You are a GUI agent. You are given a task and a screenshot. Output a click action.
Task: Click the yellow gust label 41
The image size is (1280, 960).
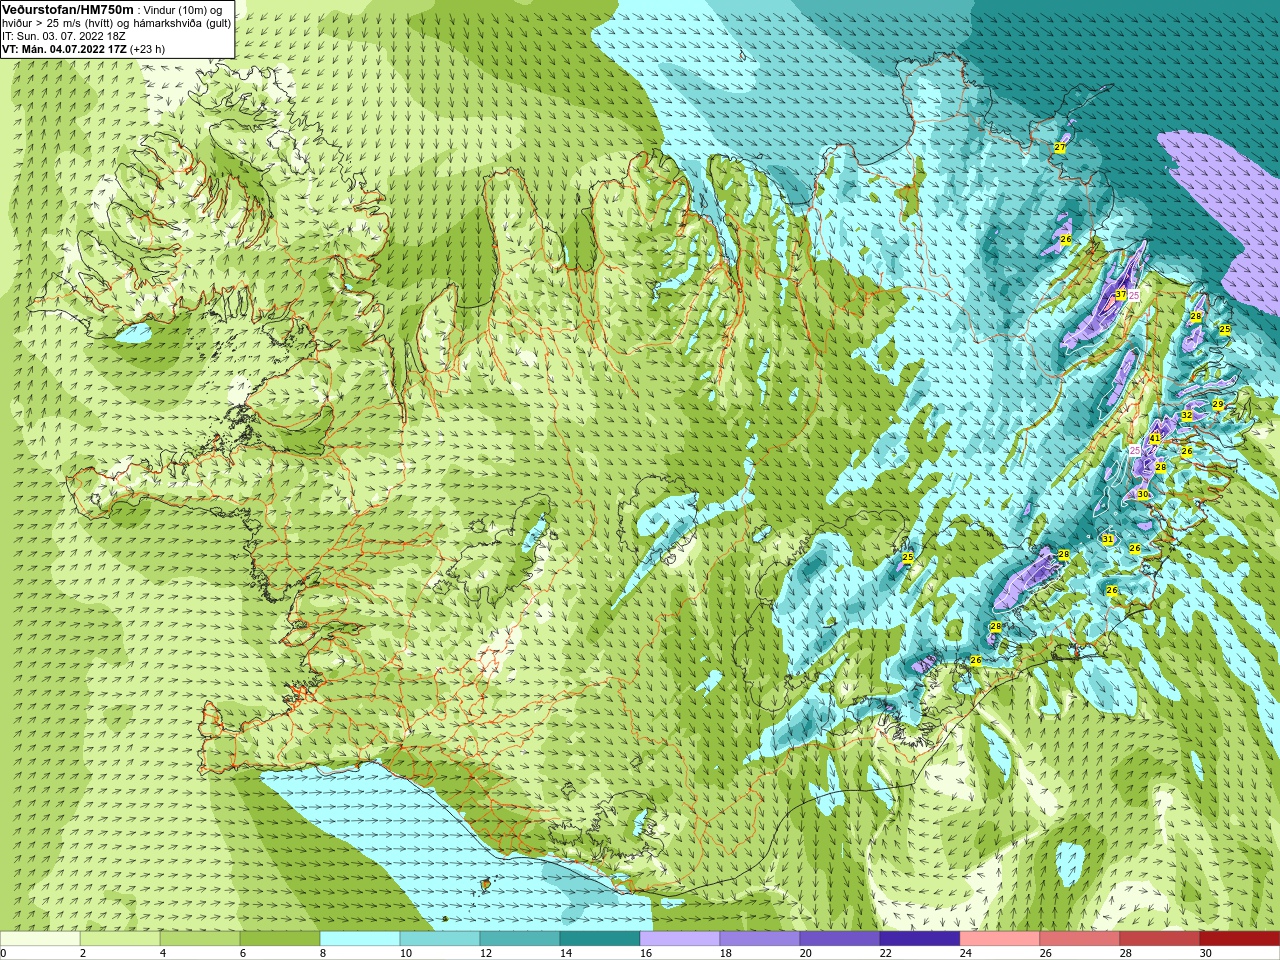[x=1155, y=438]
